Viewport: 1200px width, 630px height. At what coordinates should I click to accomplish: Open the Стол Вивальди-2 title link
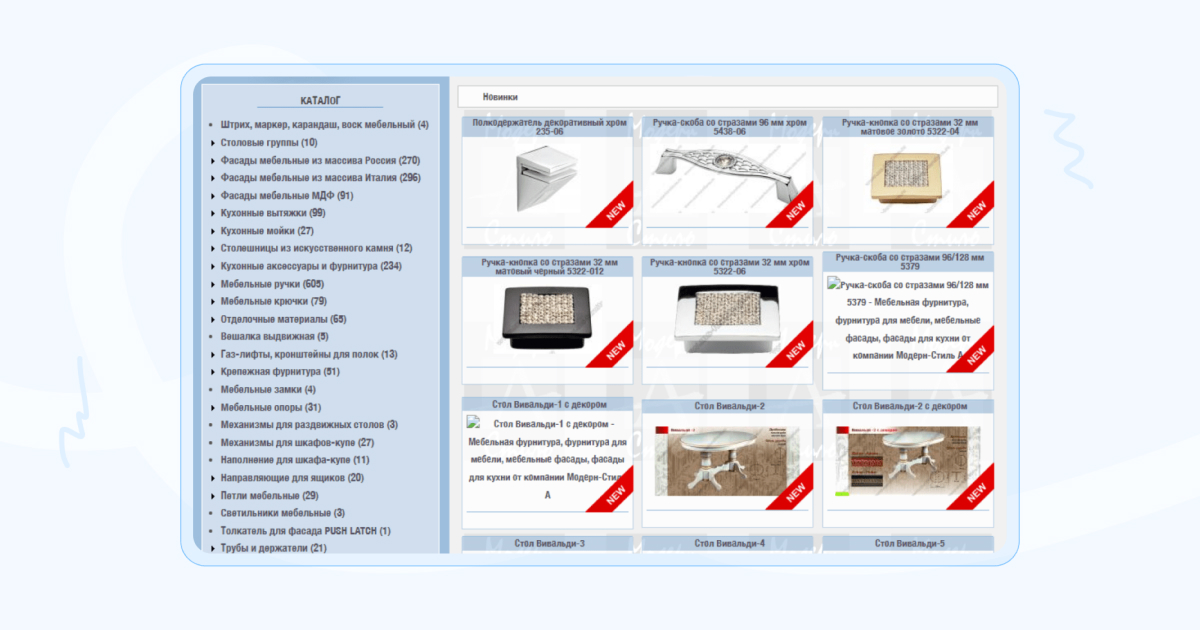click(728, 406)
